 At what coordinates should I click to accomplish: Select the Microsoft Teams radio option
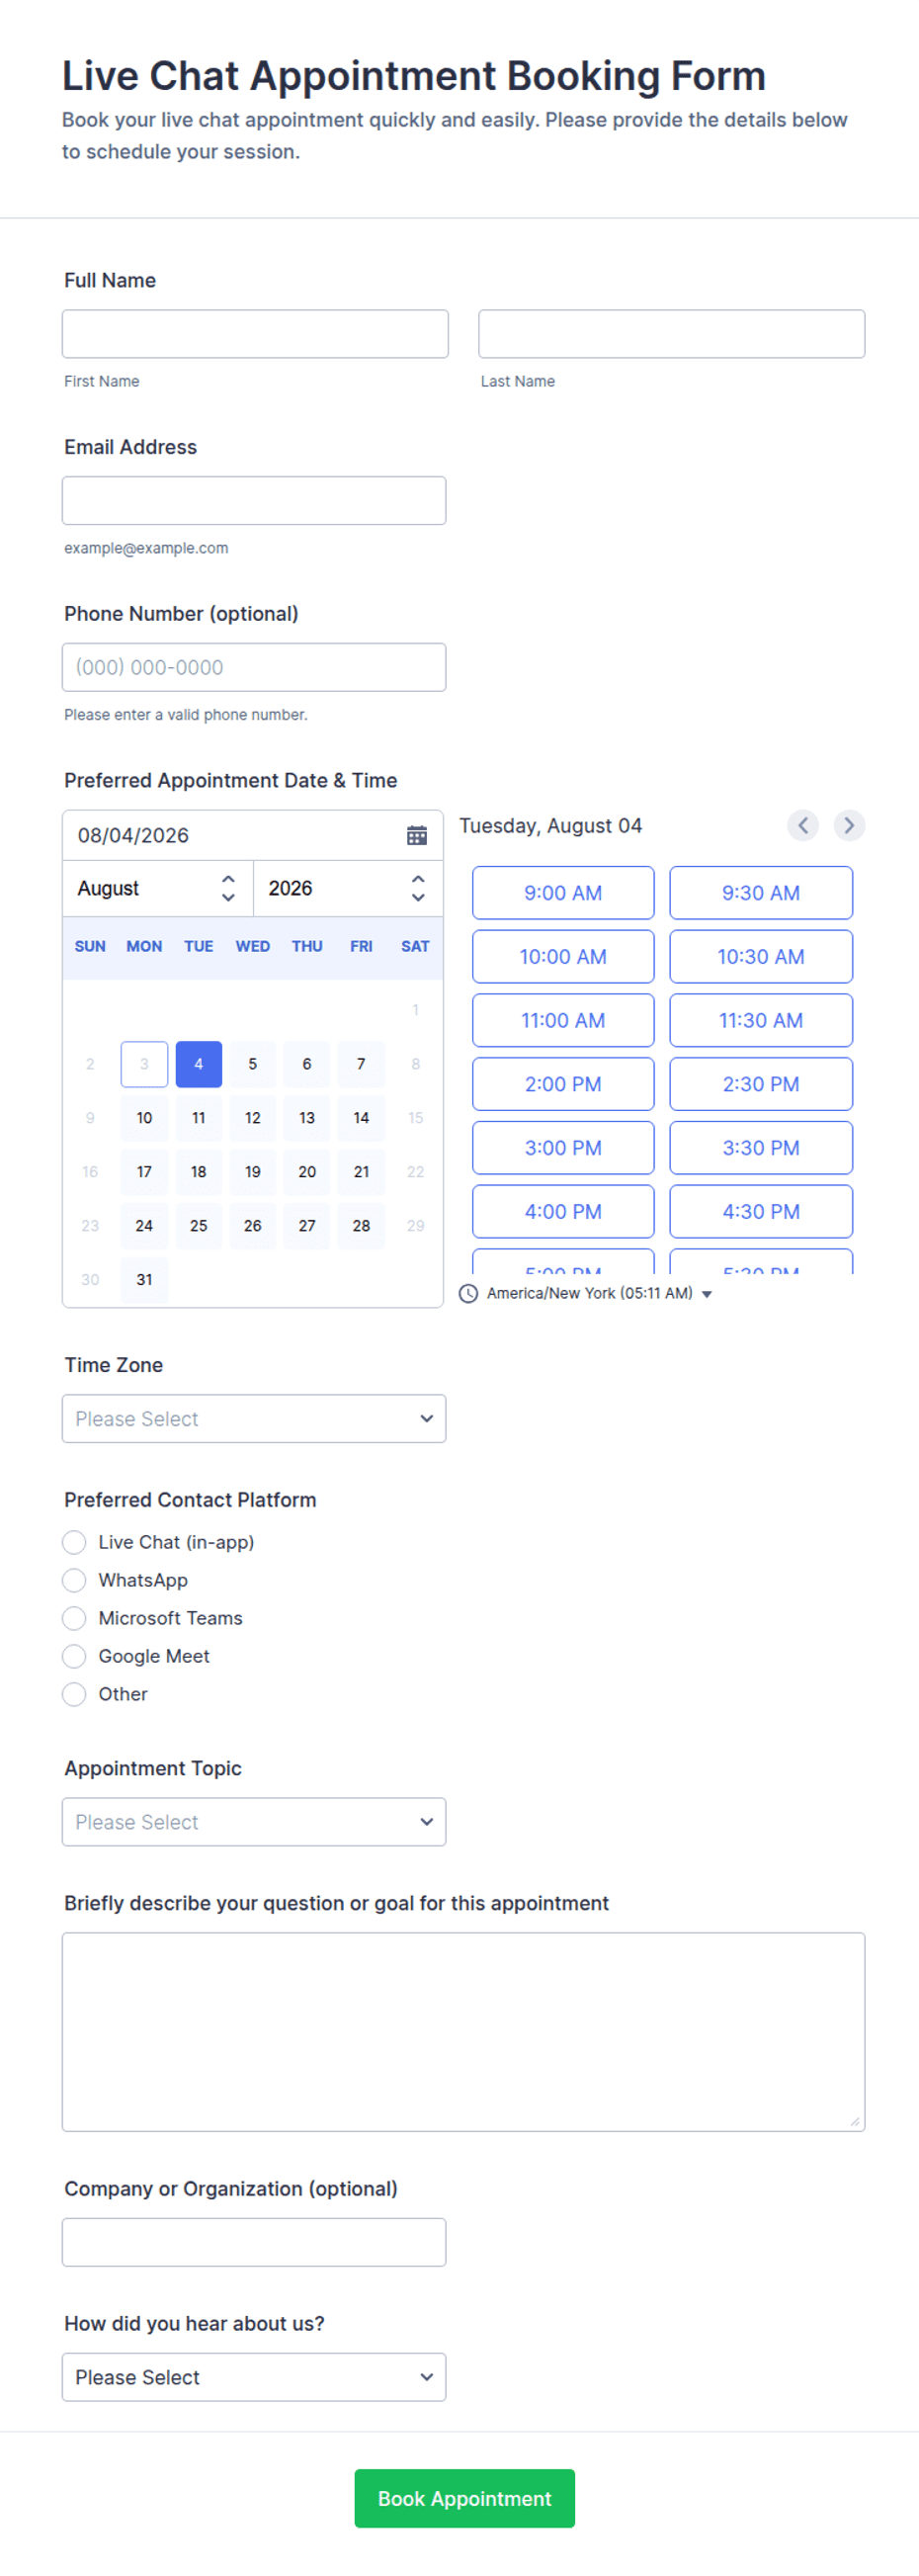tap(74, 1618)
